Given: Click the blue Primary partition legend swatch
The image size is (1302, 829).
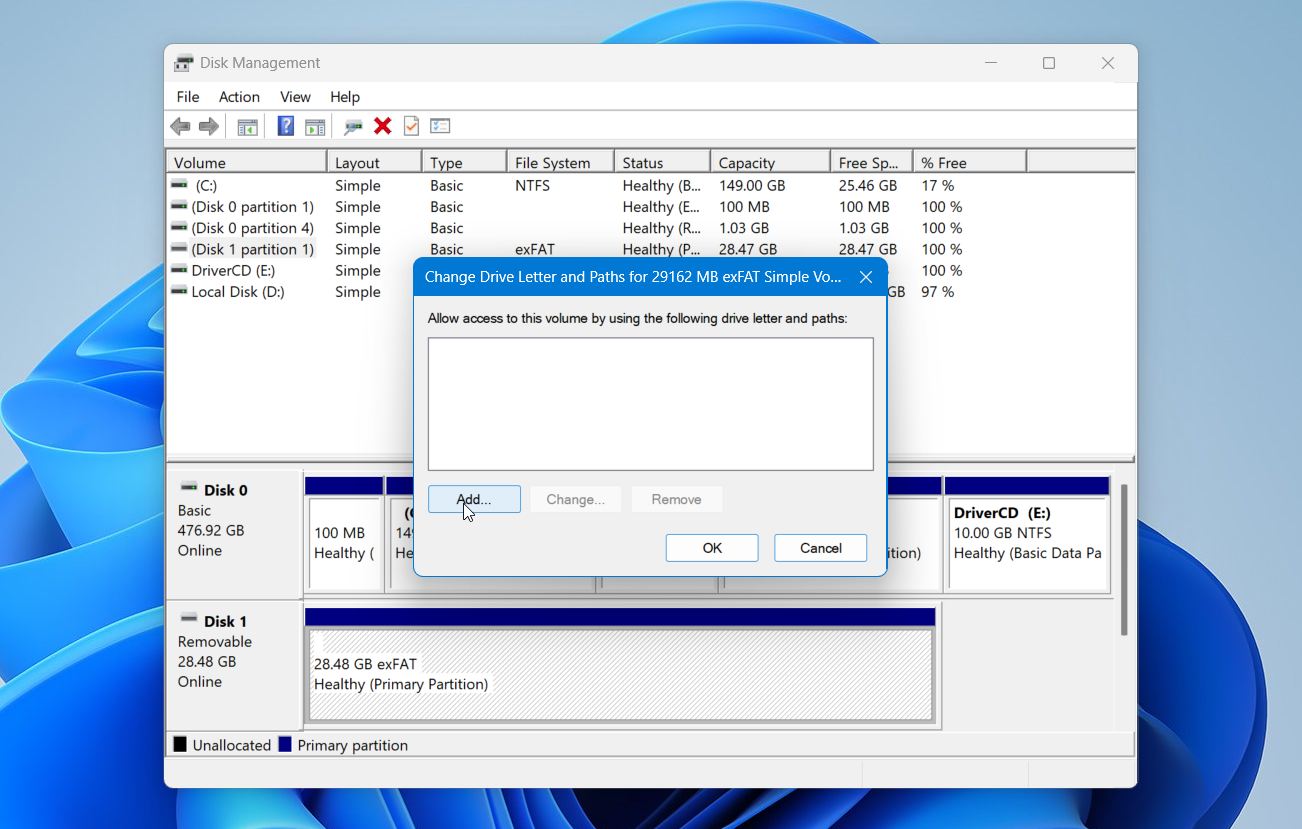Looking at the screenshot, I should (x=285, y=744).
